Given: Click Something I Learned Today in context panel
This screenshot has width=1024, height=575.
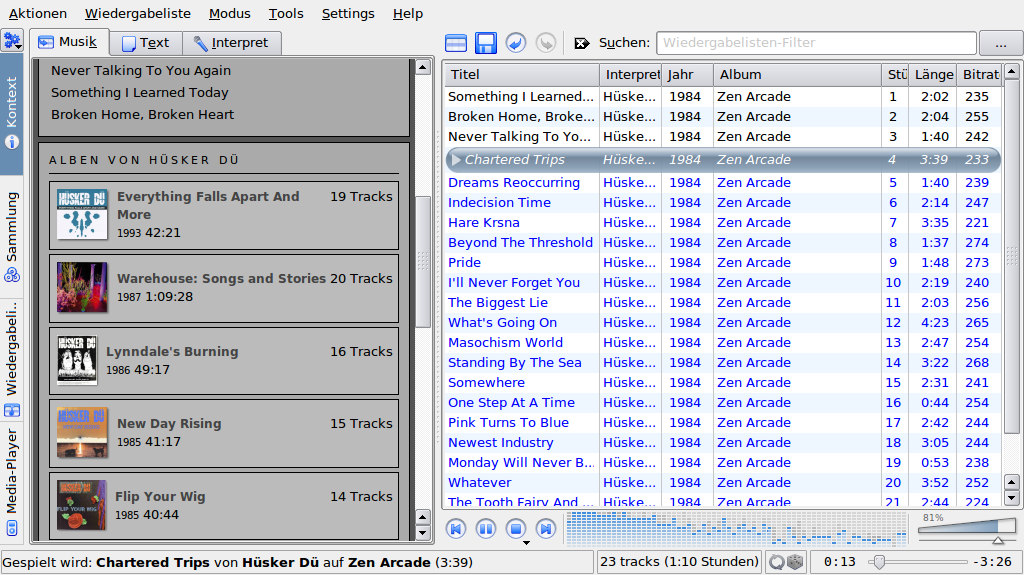Looking at the screenshot, I should (140, 93).
